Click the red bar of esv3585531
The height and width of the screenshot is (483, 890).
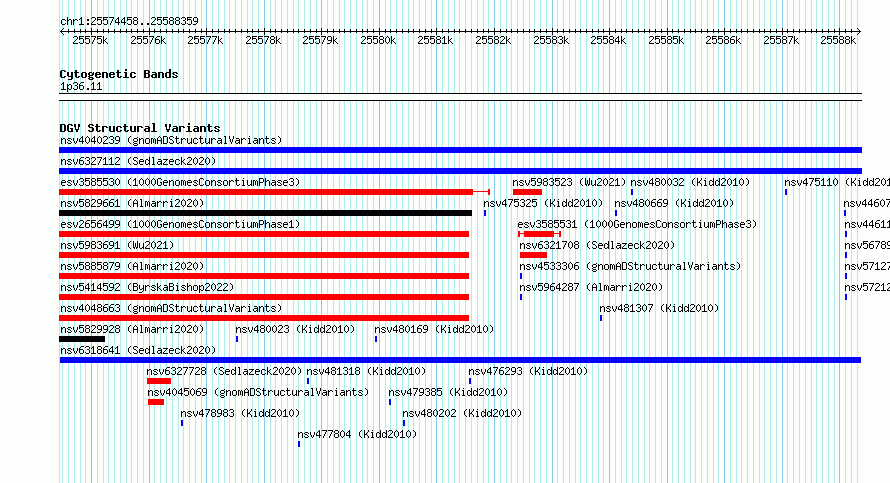tap(539, 234)
